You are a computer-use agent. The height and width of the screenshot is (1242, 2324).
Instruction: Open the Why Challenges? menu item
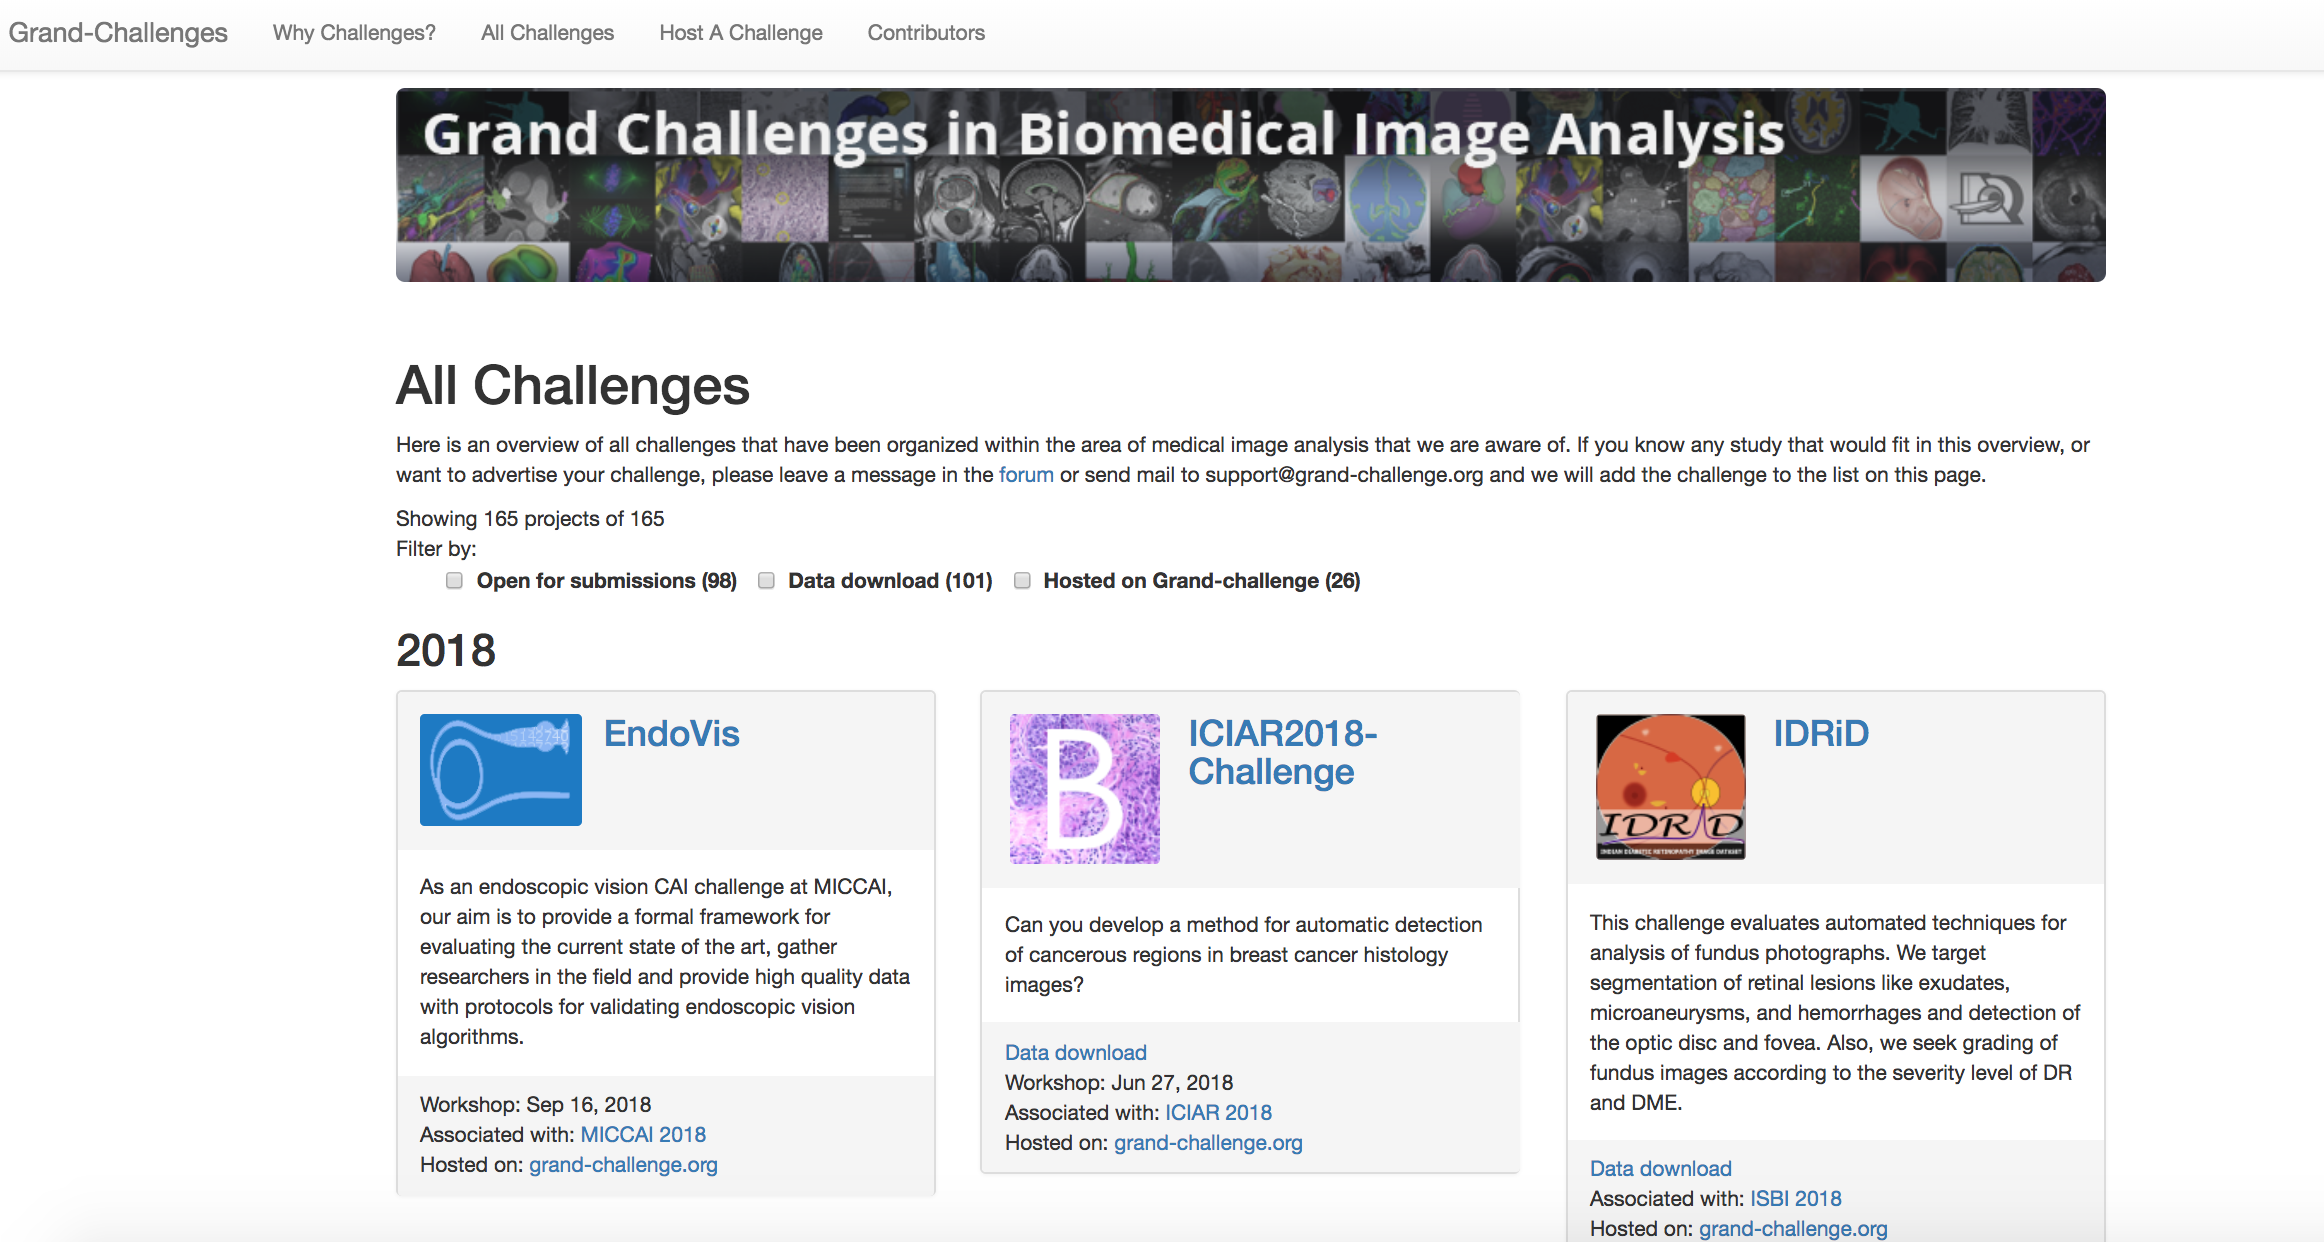(354, 33)
